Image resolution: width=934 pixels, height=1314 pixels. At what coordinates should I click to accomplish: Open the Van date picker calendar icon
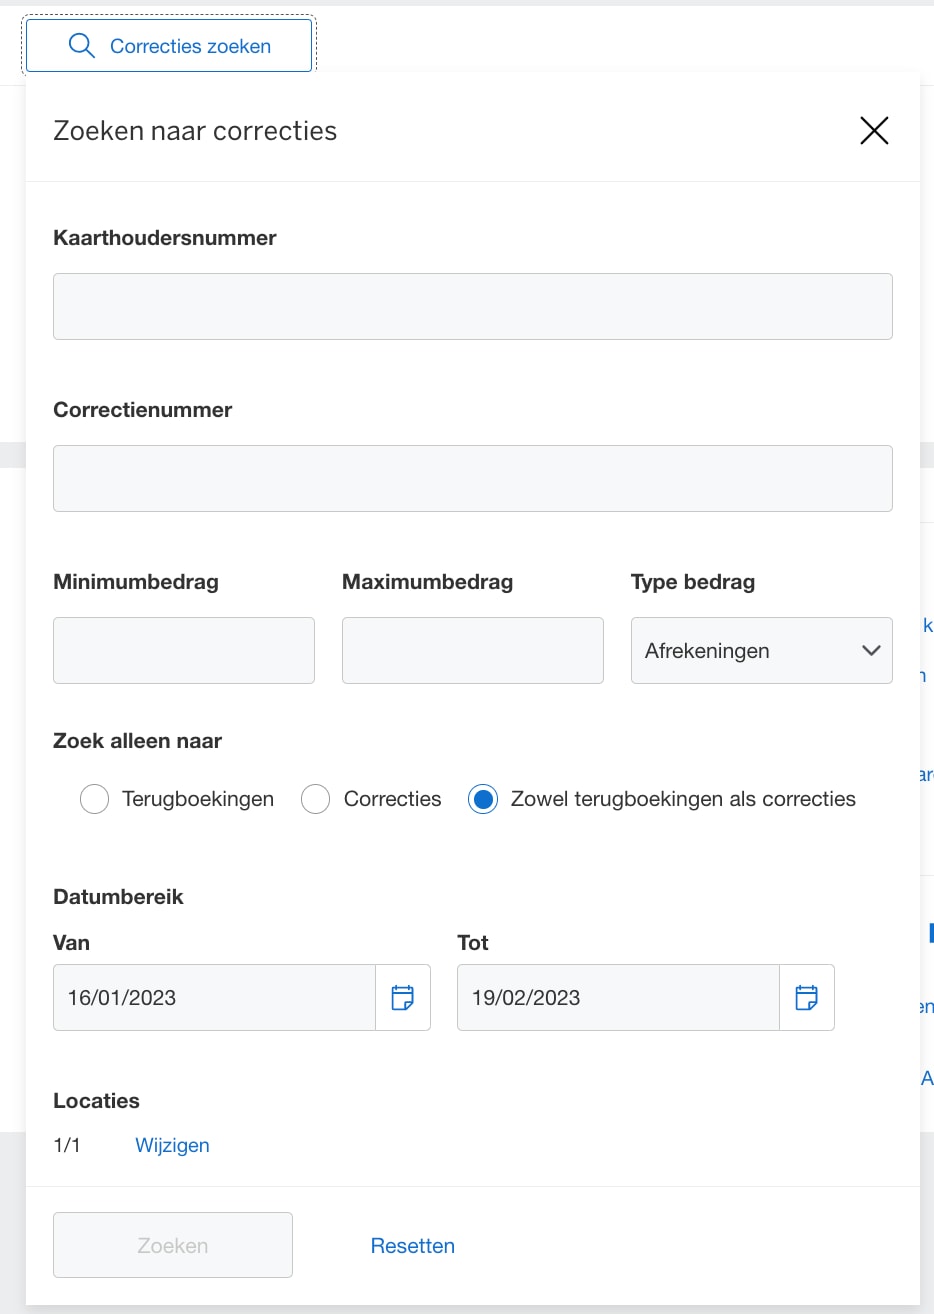pos(403,997)
